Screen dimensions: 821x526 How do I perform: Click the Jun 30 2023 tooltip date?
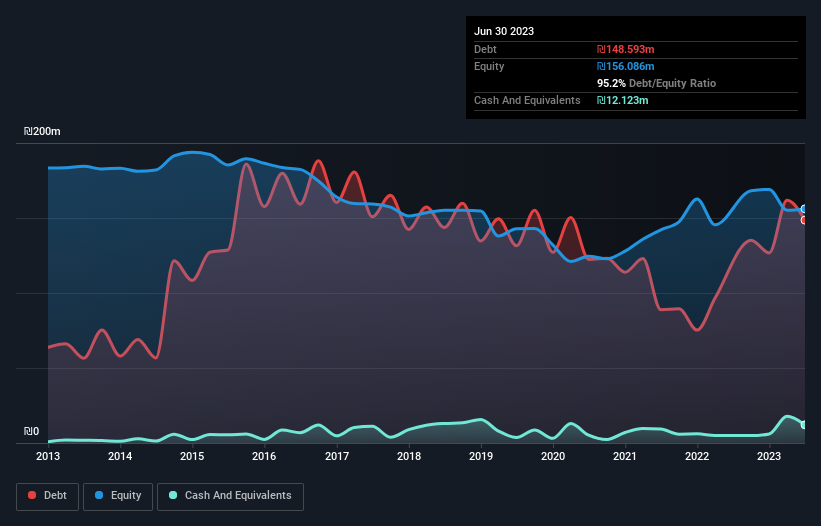click(504, 31)
